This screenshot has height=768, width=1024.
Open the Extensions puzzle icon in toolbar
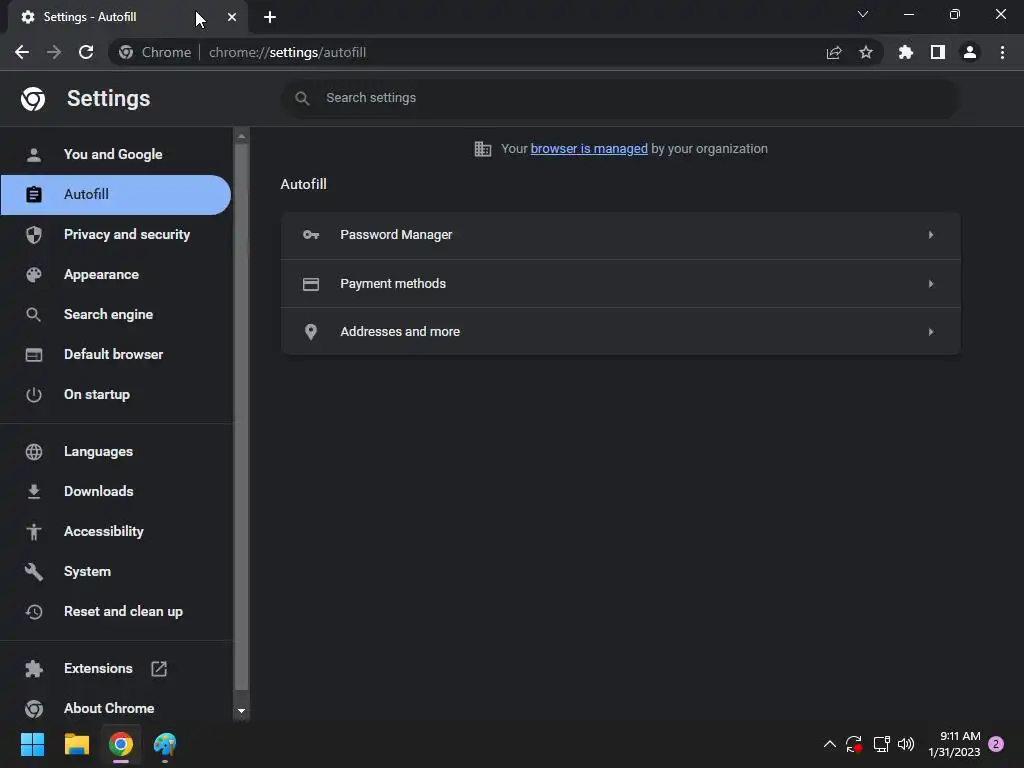tap(906, 52)
